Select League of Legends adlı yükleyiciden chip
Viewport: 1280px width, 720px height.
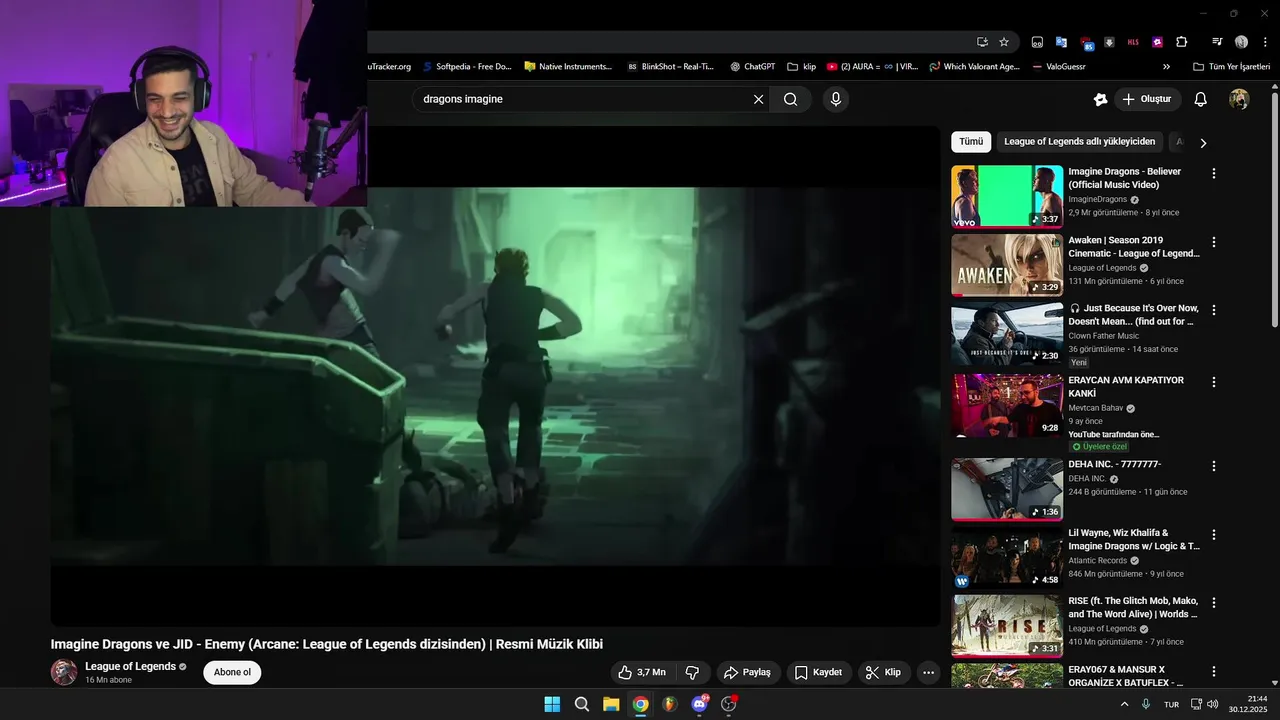click(1080, 142)
